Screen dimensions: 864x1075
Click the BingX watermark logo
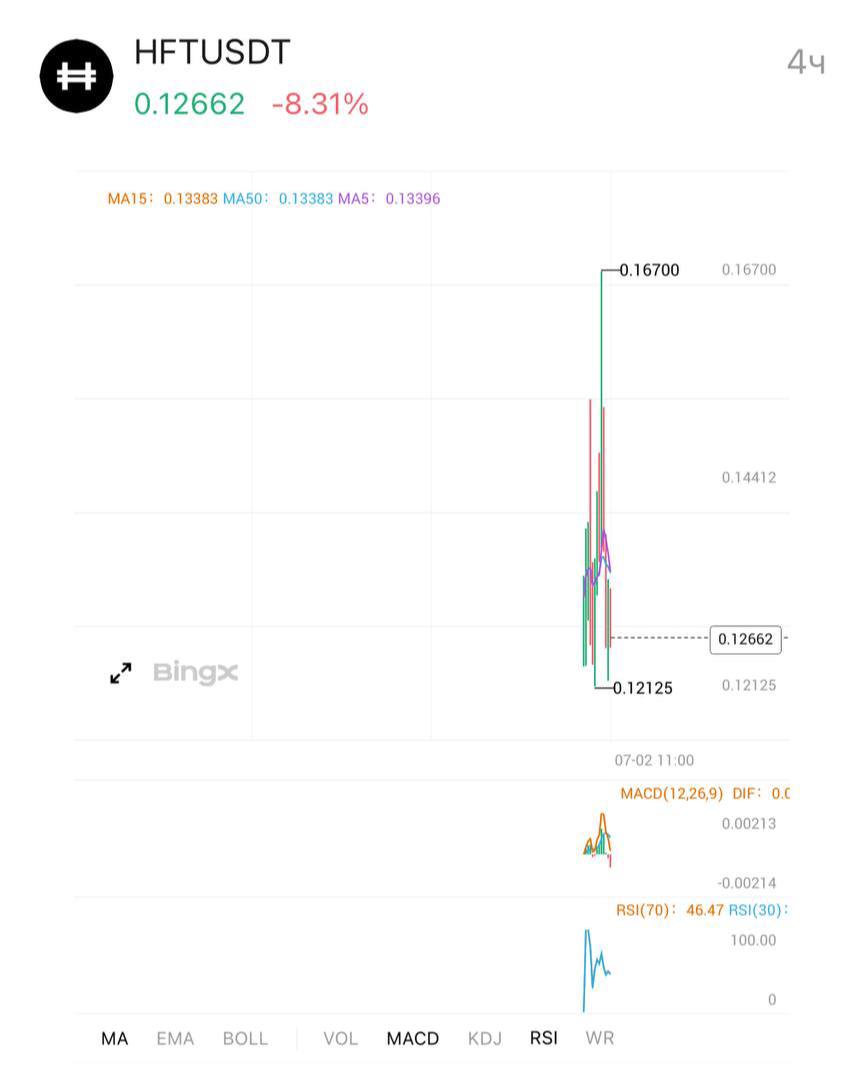tap(195, 673)
